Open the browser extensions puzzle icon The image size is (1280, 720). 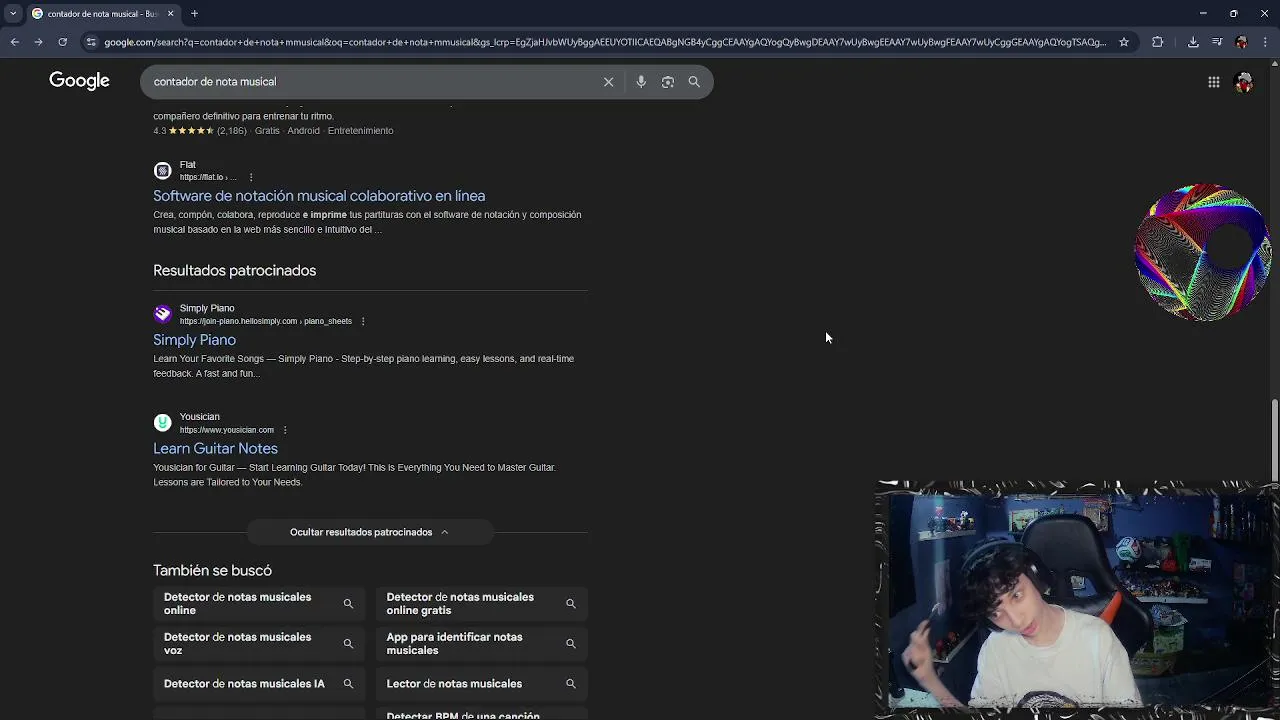1158,42
